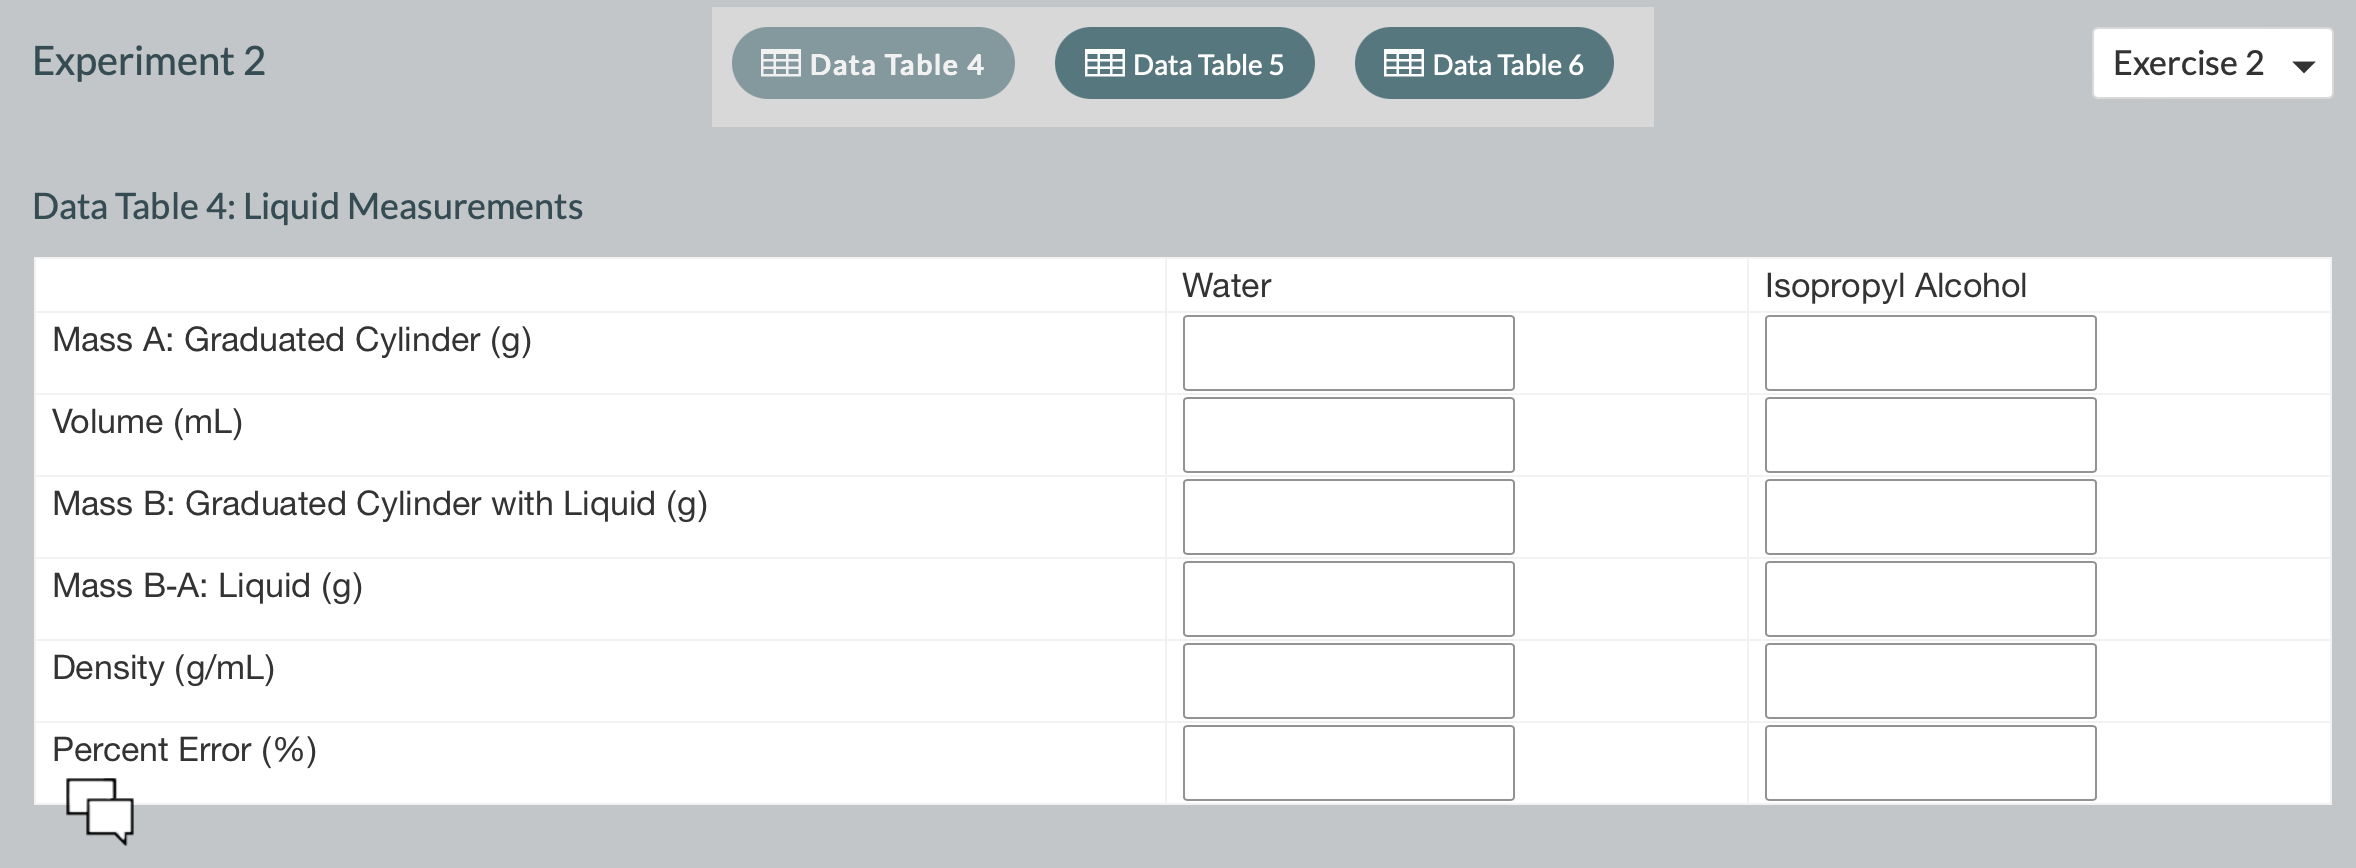The image size is (2356, 868).
Task: Click the Isopropyl Alcohol Density field
Action: tap(1930, 680)
